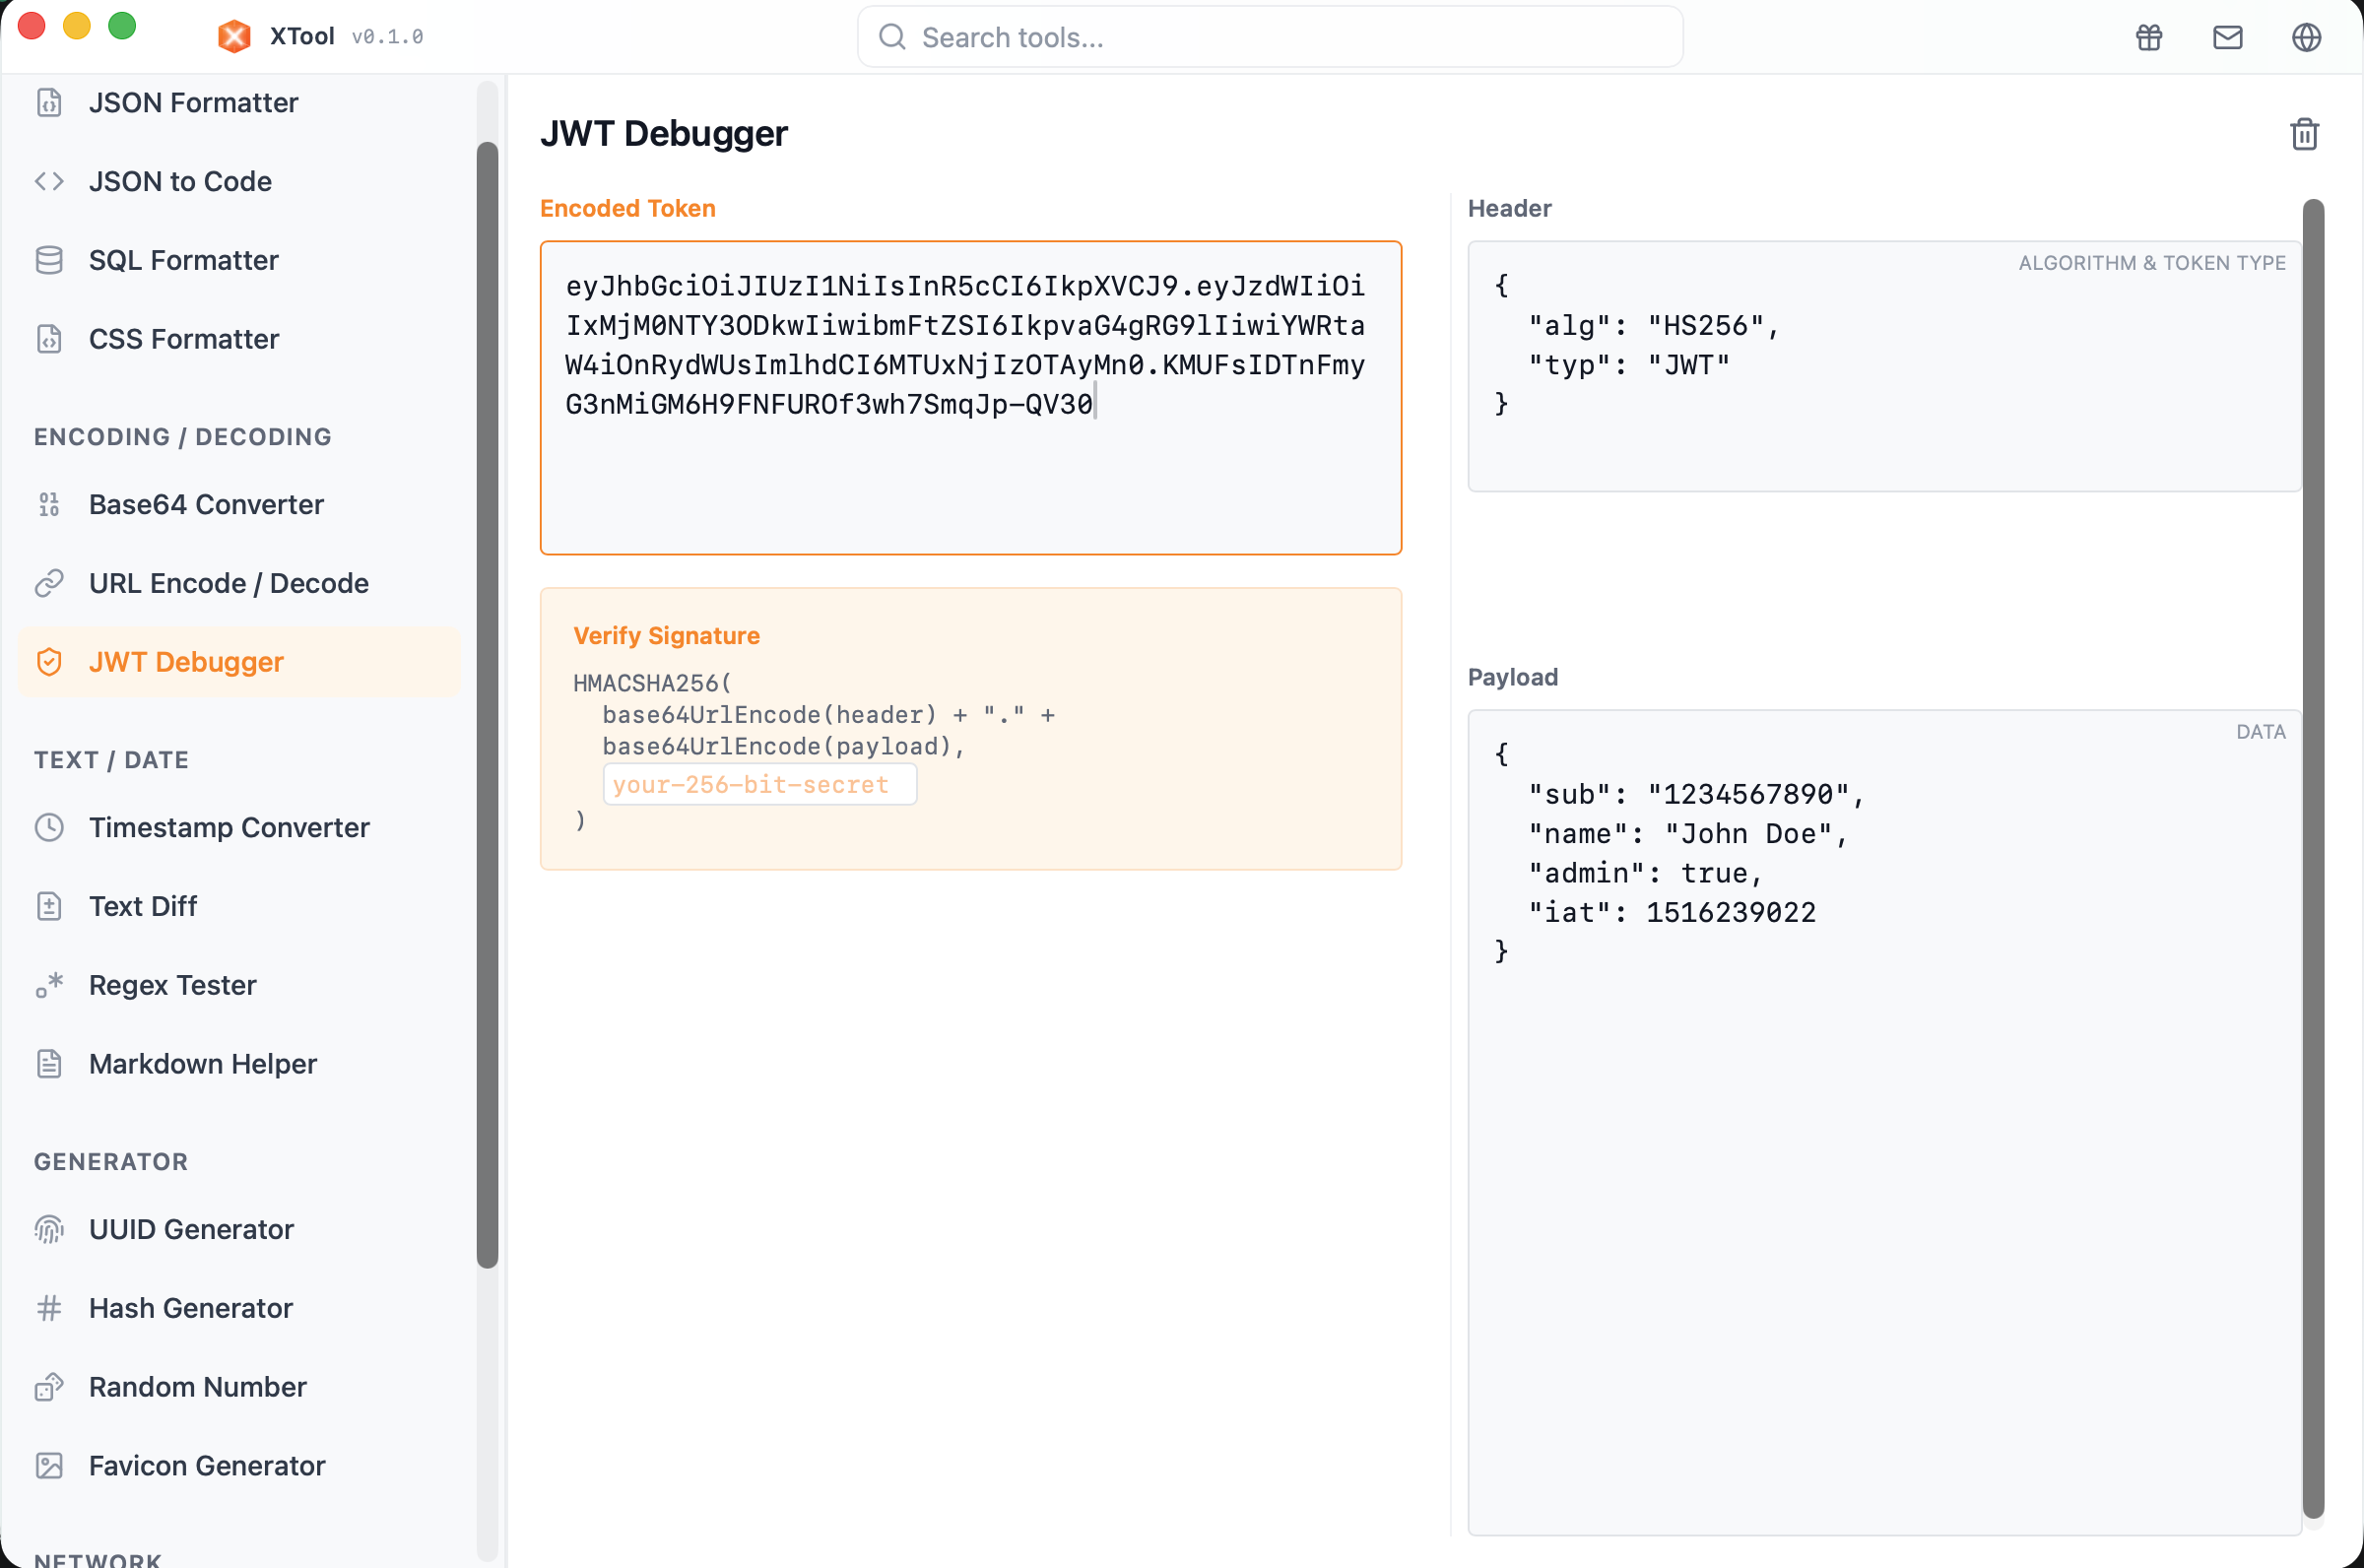Click the gift icon in the title bar

pos(2149,37)
